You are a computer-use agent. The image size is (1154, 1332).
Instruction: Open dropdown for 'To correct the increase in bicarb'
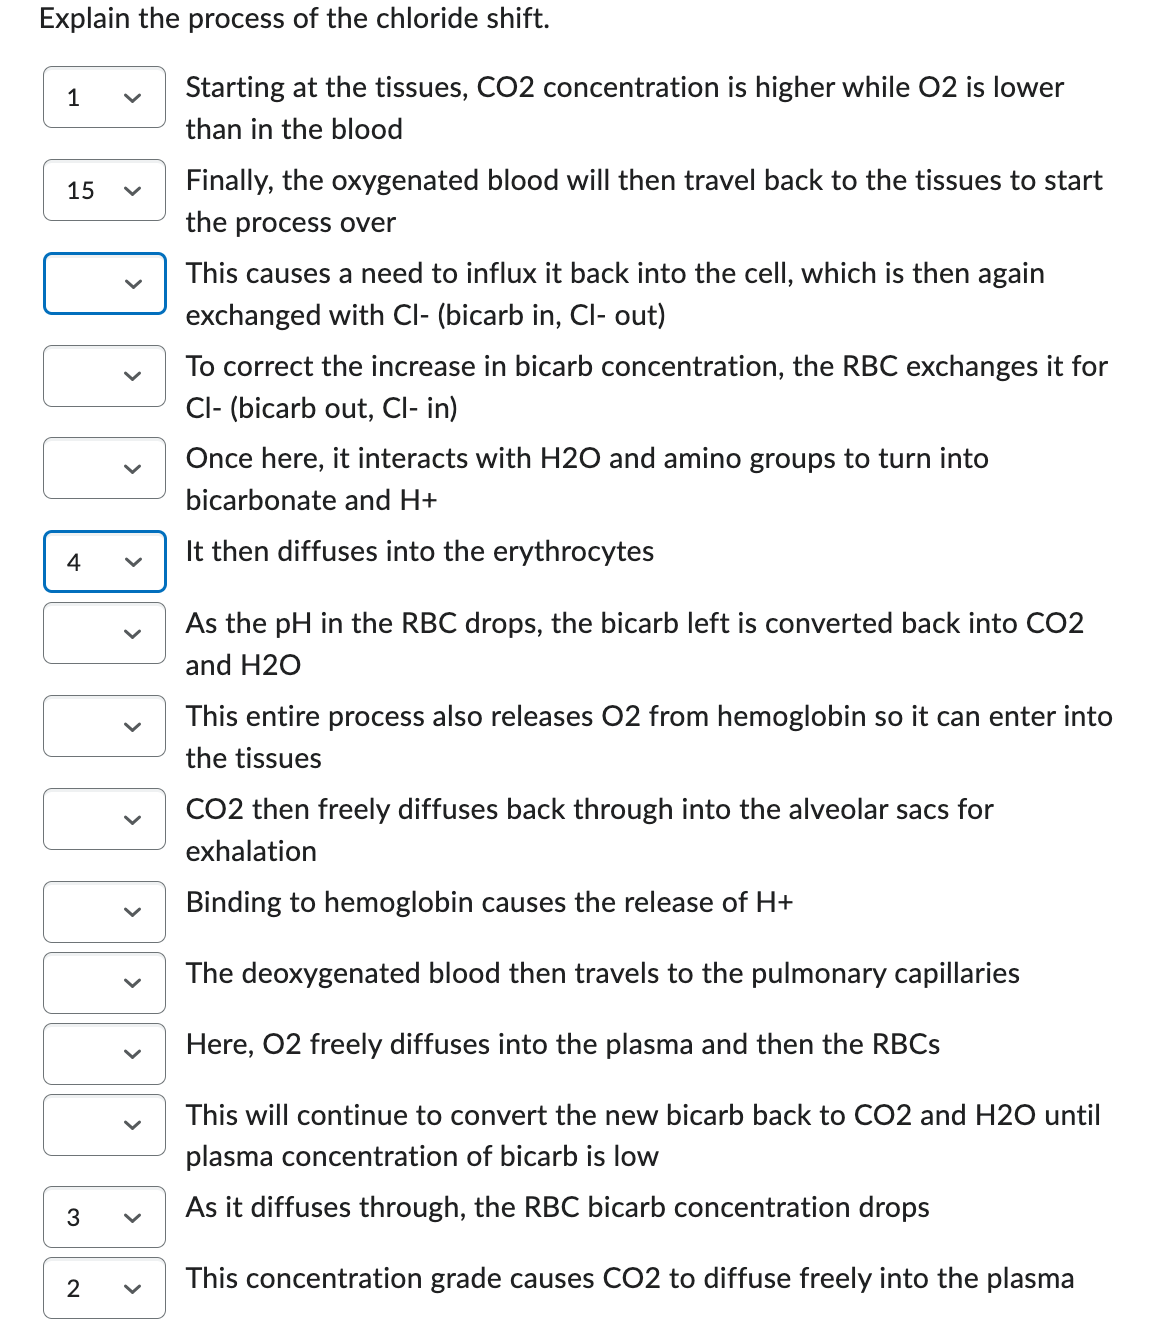pos(104,376)
